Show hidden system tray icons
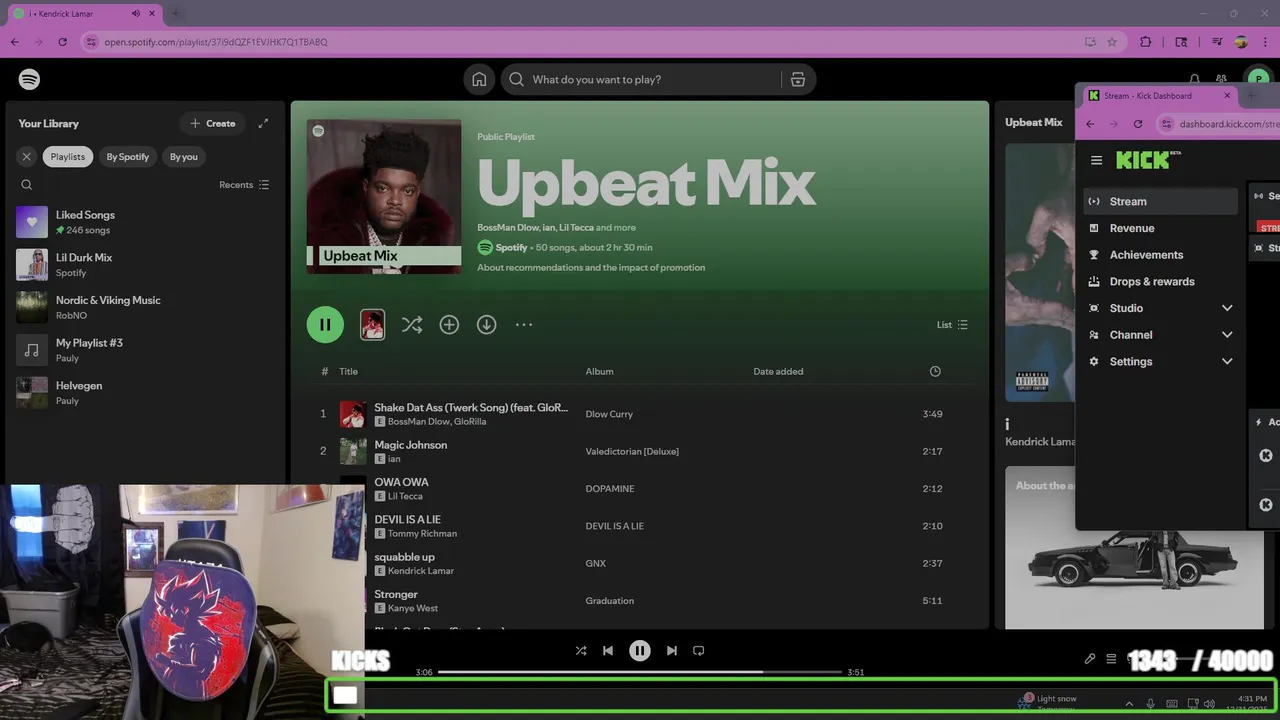Image resolution: width=1280 pixels, height=720 pixels. pyautogui.click(x=1129, y=704)
